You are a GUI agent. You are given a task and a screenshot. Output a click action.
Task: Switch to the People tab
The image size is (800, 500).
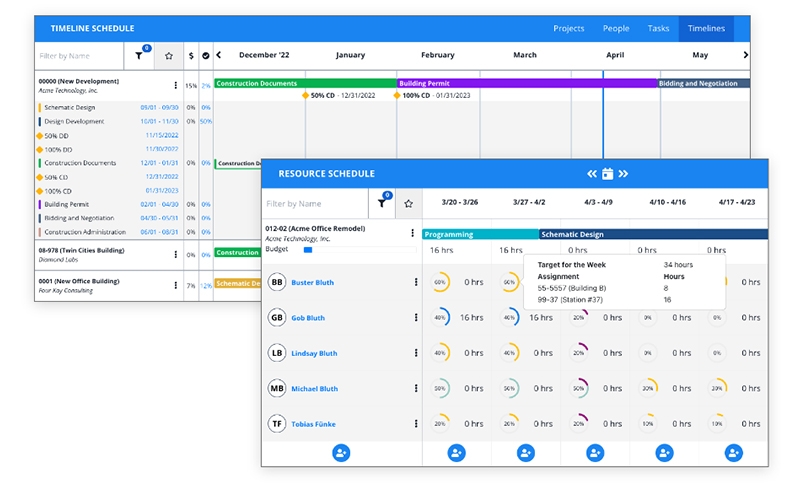(616, 29)
